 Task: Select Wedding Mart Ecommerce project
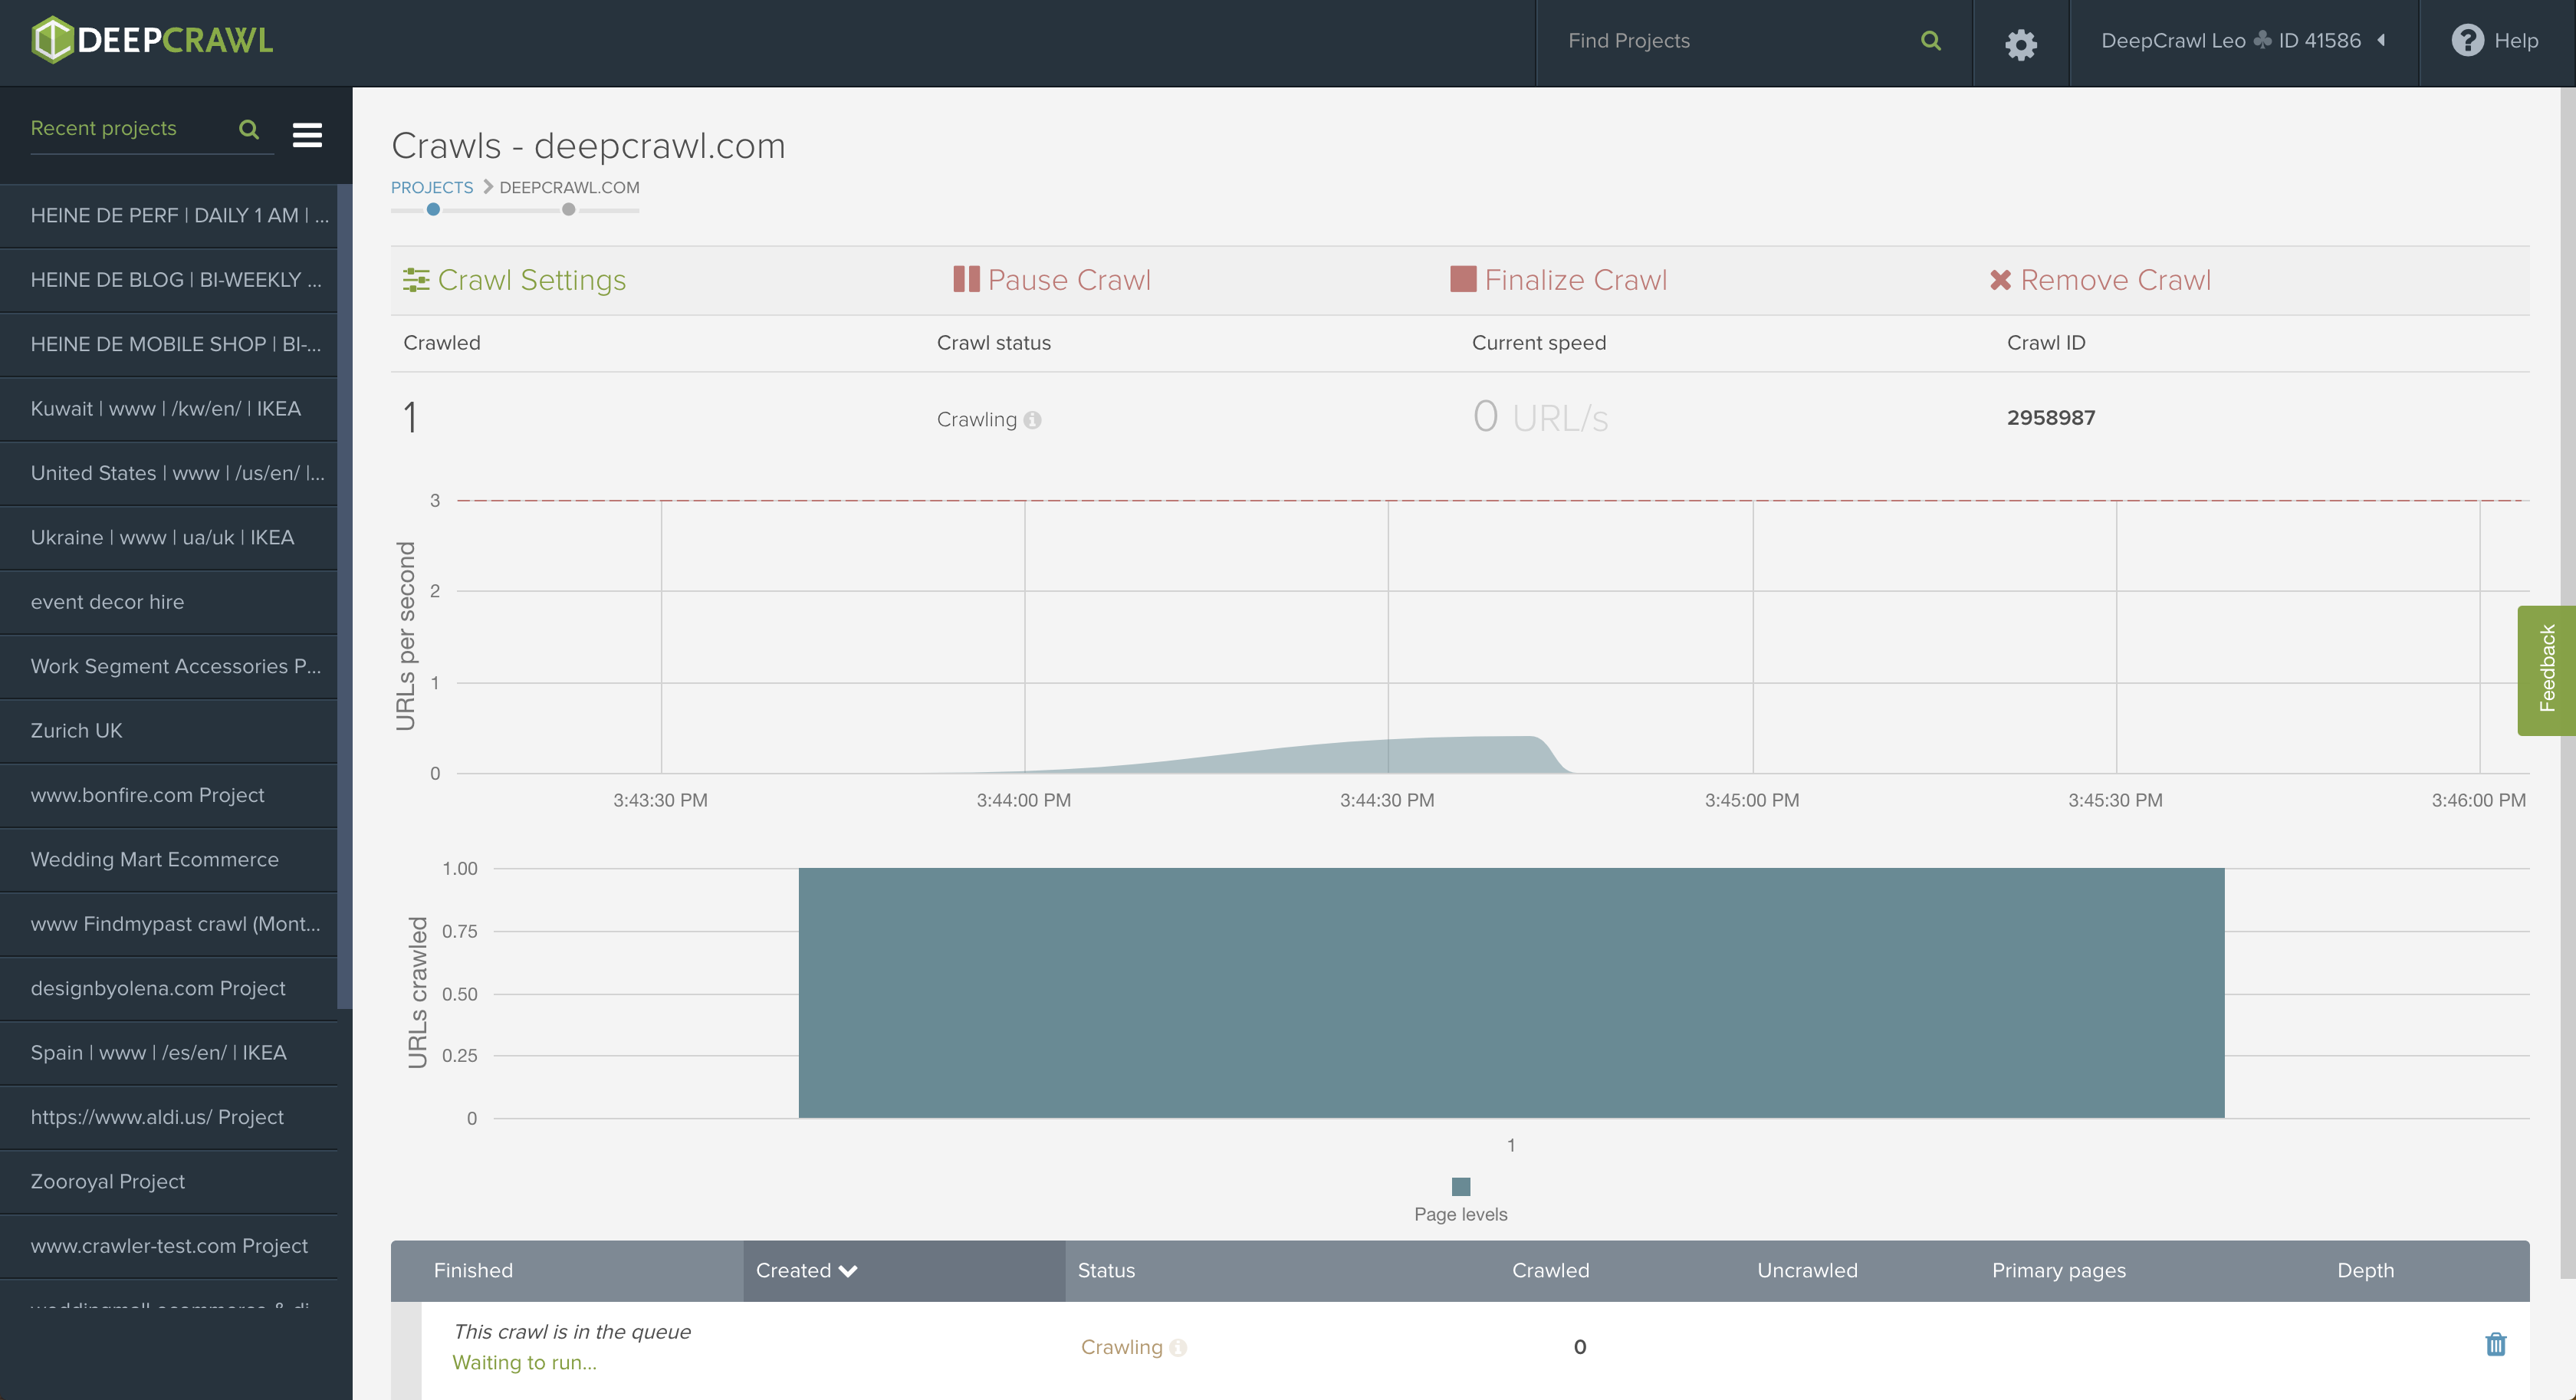point(155,860)
